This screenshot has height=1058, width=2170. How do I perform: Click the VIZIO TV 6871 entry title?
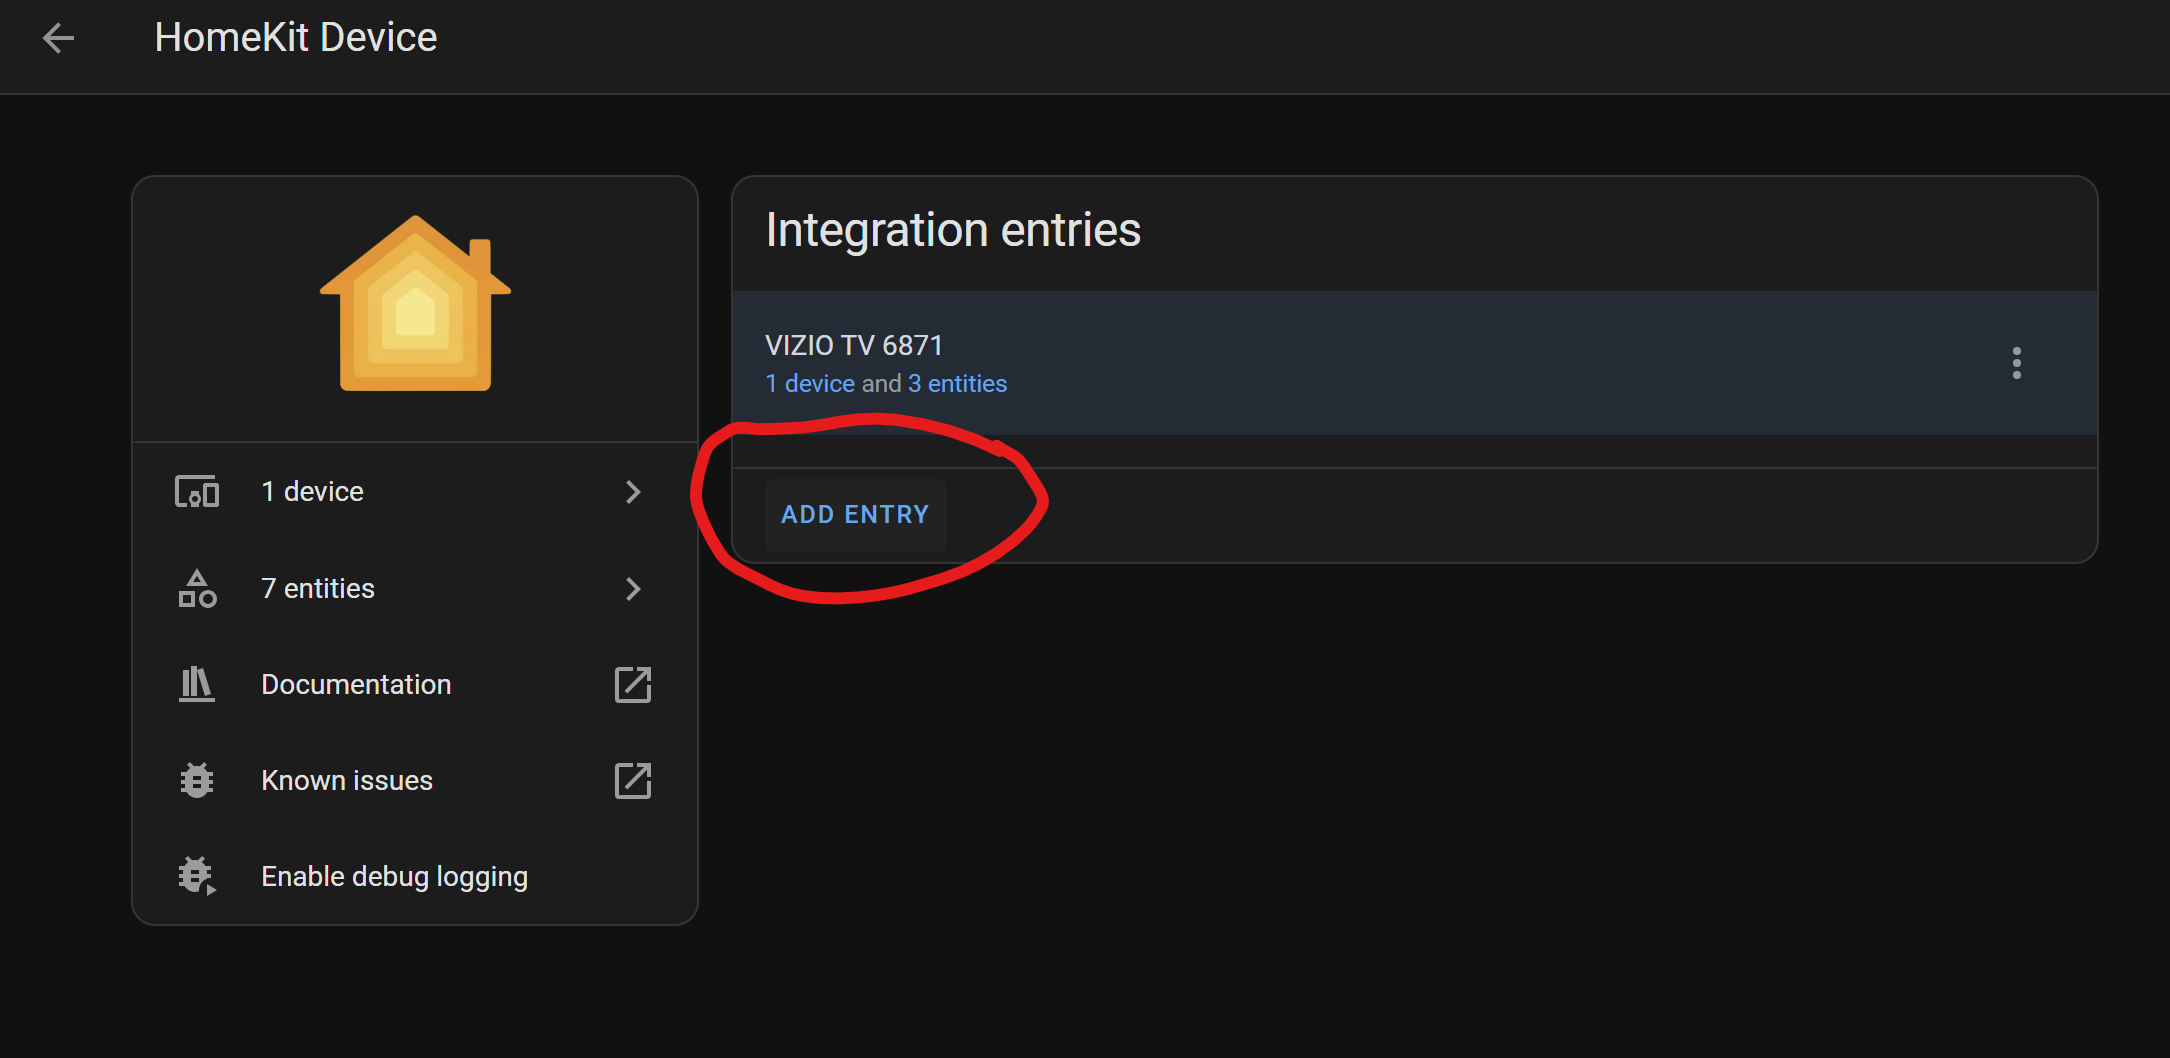coord(854,346)
